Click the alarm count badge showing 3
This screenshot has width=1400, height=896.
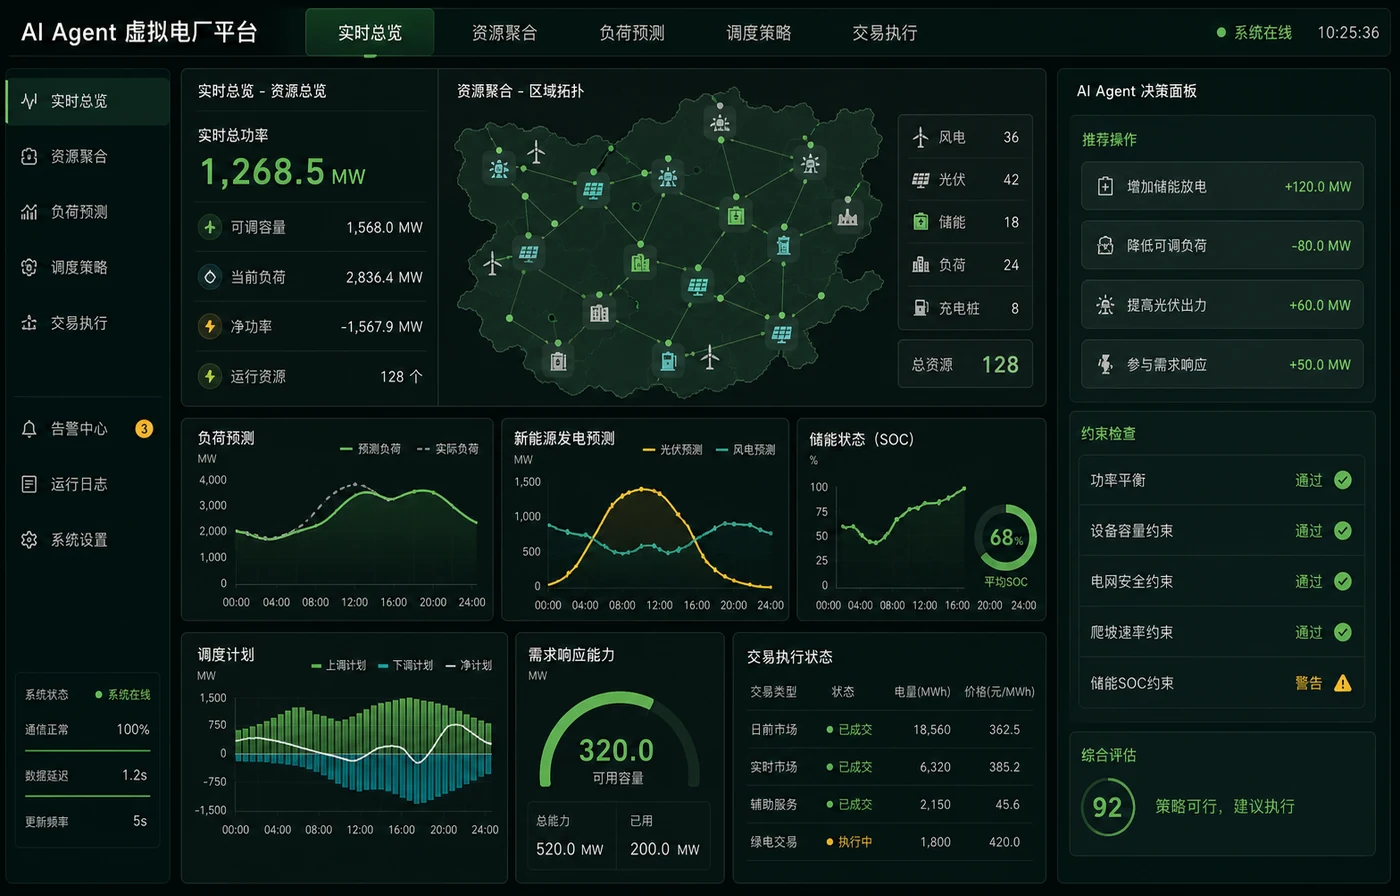(144, 429)
